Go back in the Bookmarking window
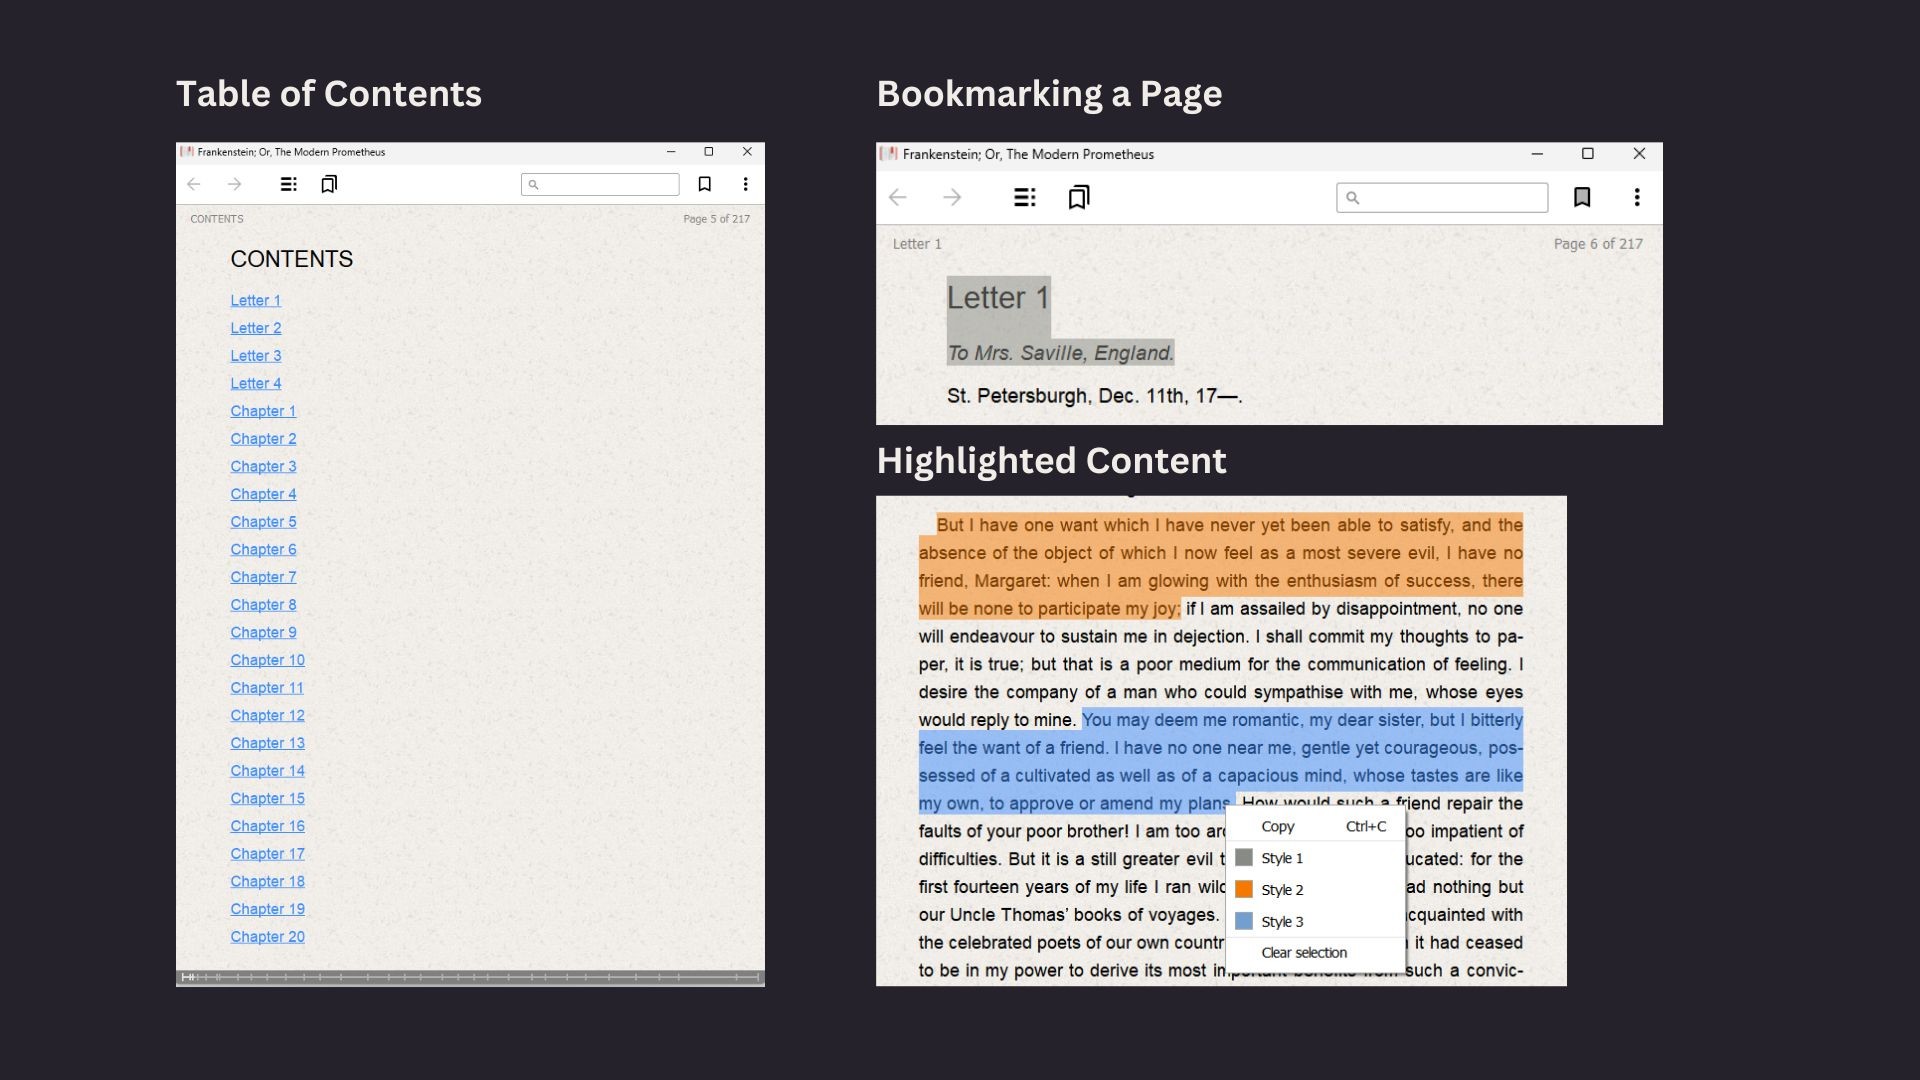The image size is (1920, 1080). point(898,197)
